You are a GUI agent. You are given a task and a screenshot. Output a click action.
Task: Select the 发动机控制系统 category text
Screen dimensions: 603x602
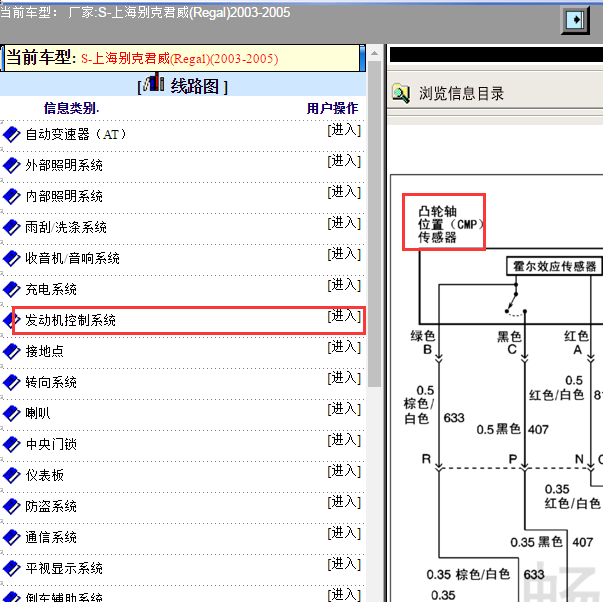click(x=70, y=320)
